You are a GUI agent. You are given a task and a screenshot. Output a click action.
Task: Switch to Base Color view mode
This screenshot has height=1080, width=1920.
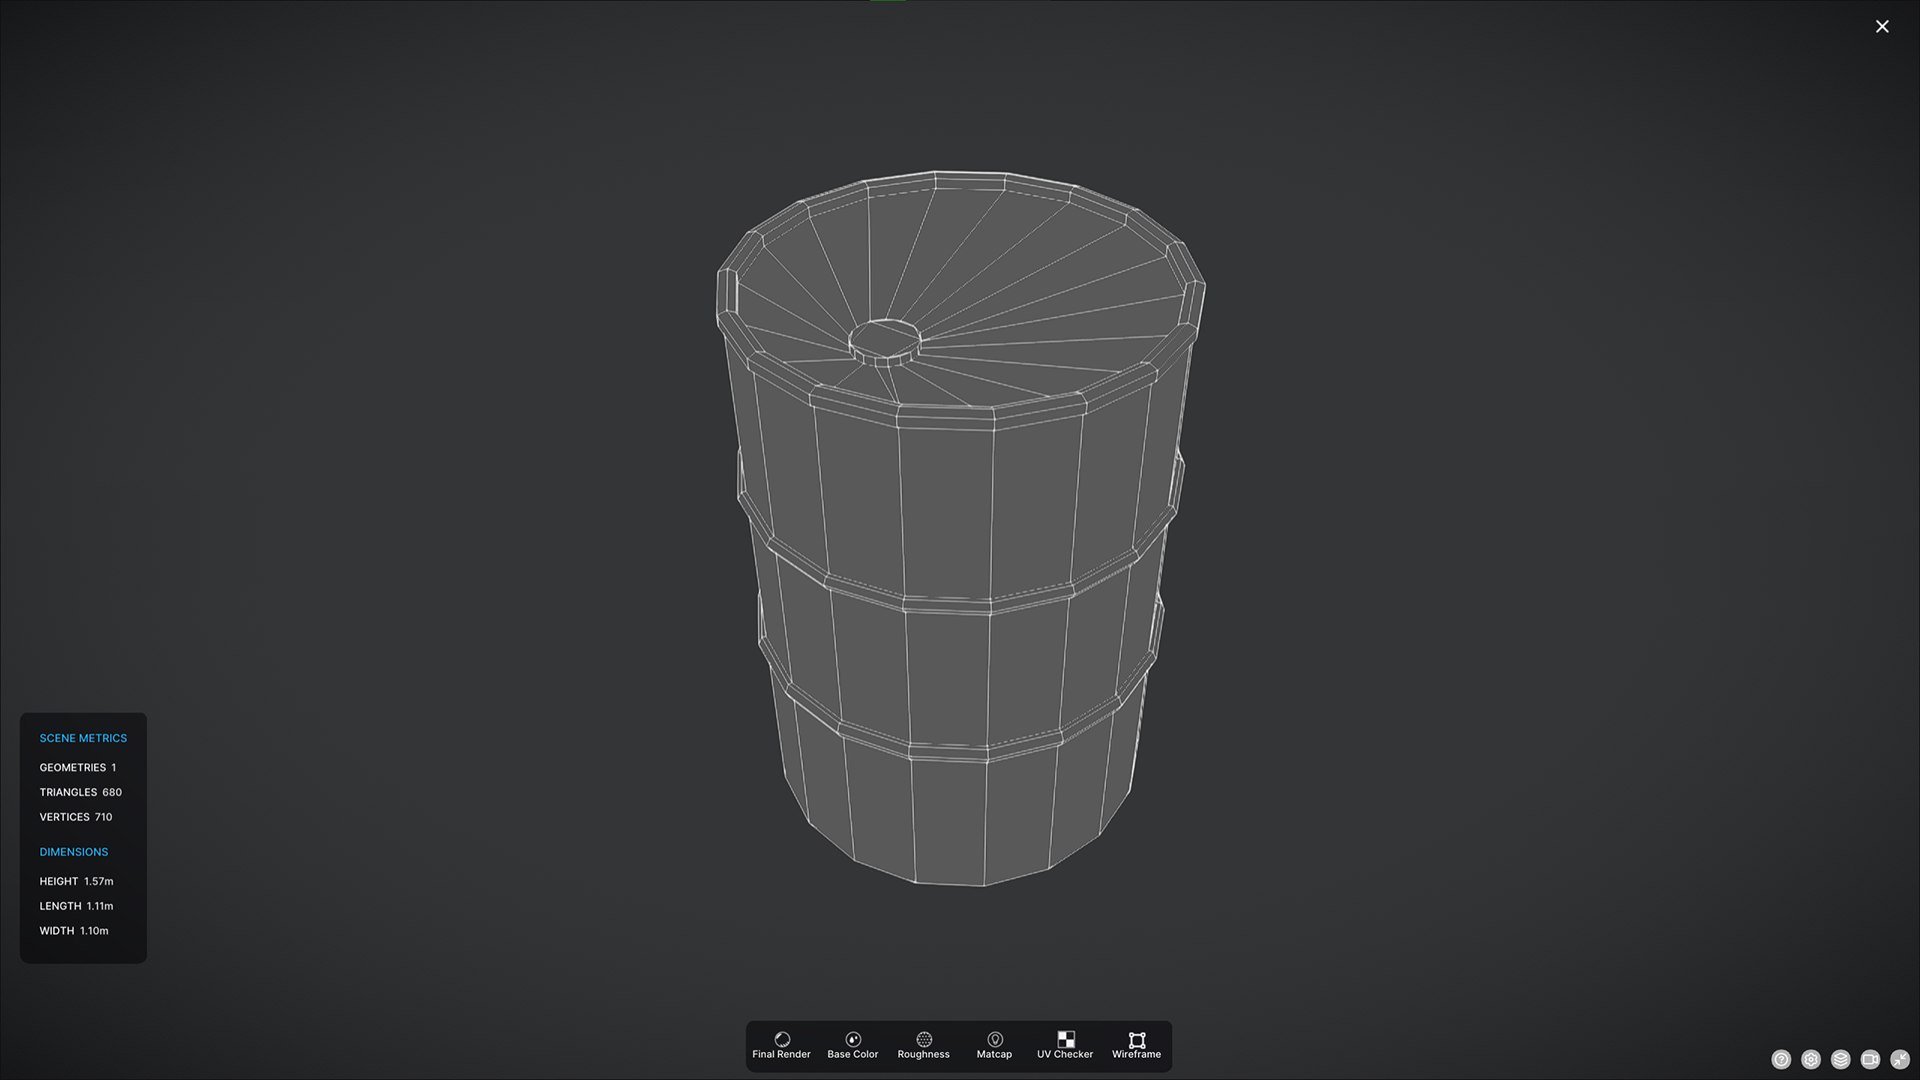[852, 1046]
